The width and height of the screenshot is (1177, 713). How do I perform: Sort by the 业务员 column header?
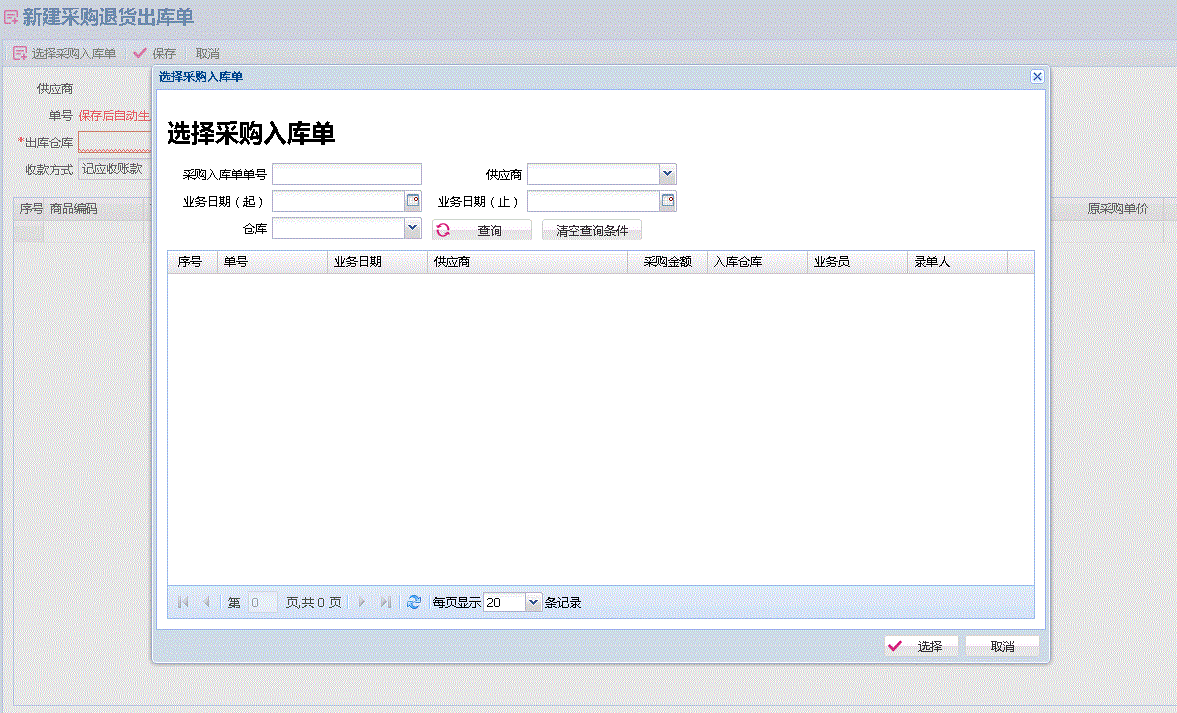click(x=857, y=262)
